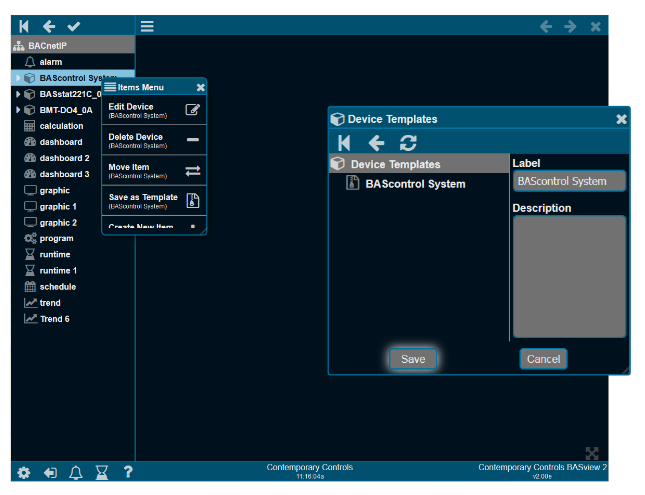The image size is (645, 495).
Task: Click back arrow in Device Templates dialog
Action: (376, 143)
